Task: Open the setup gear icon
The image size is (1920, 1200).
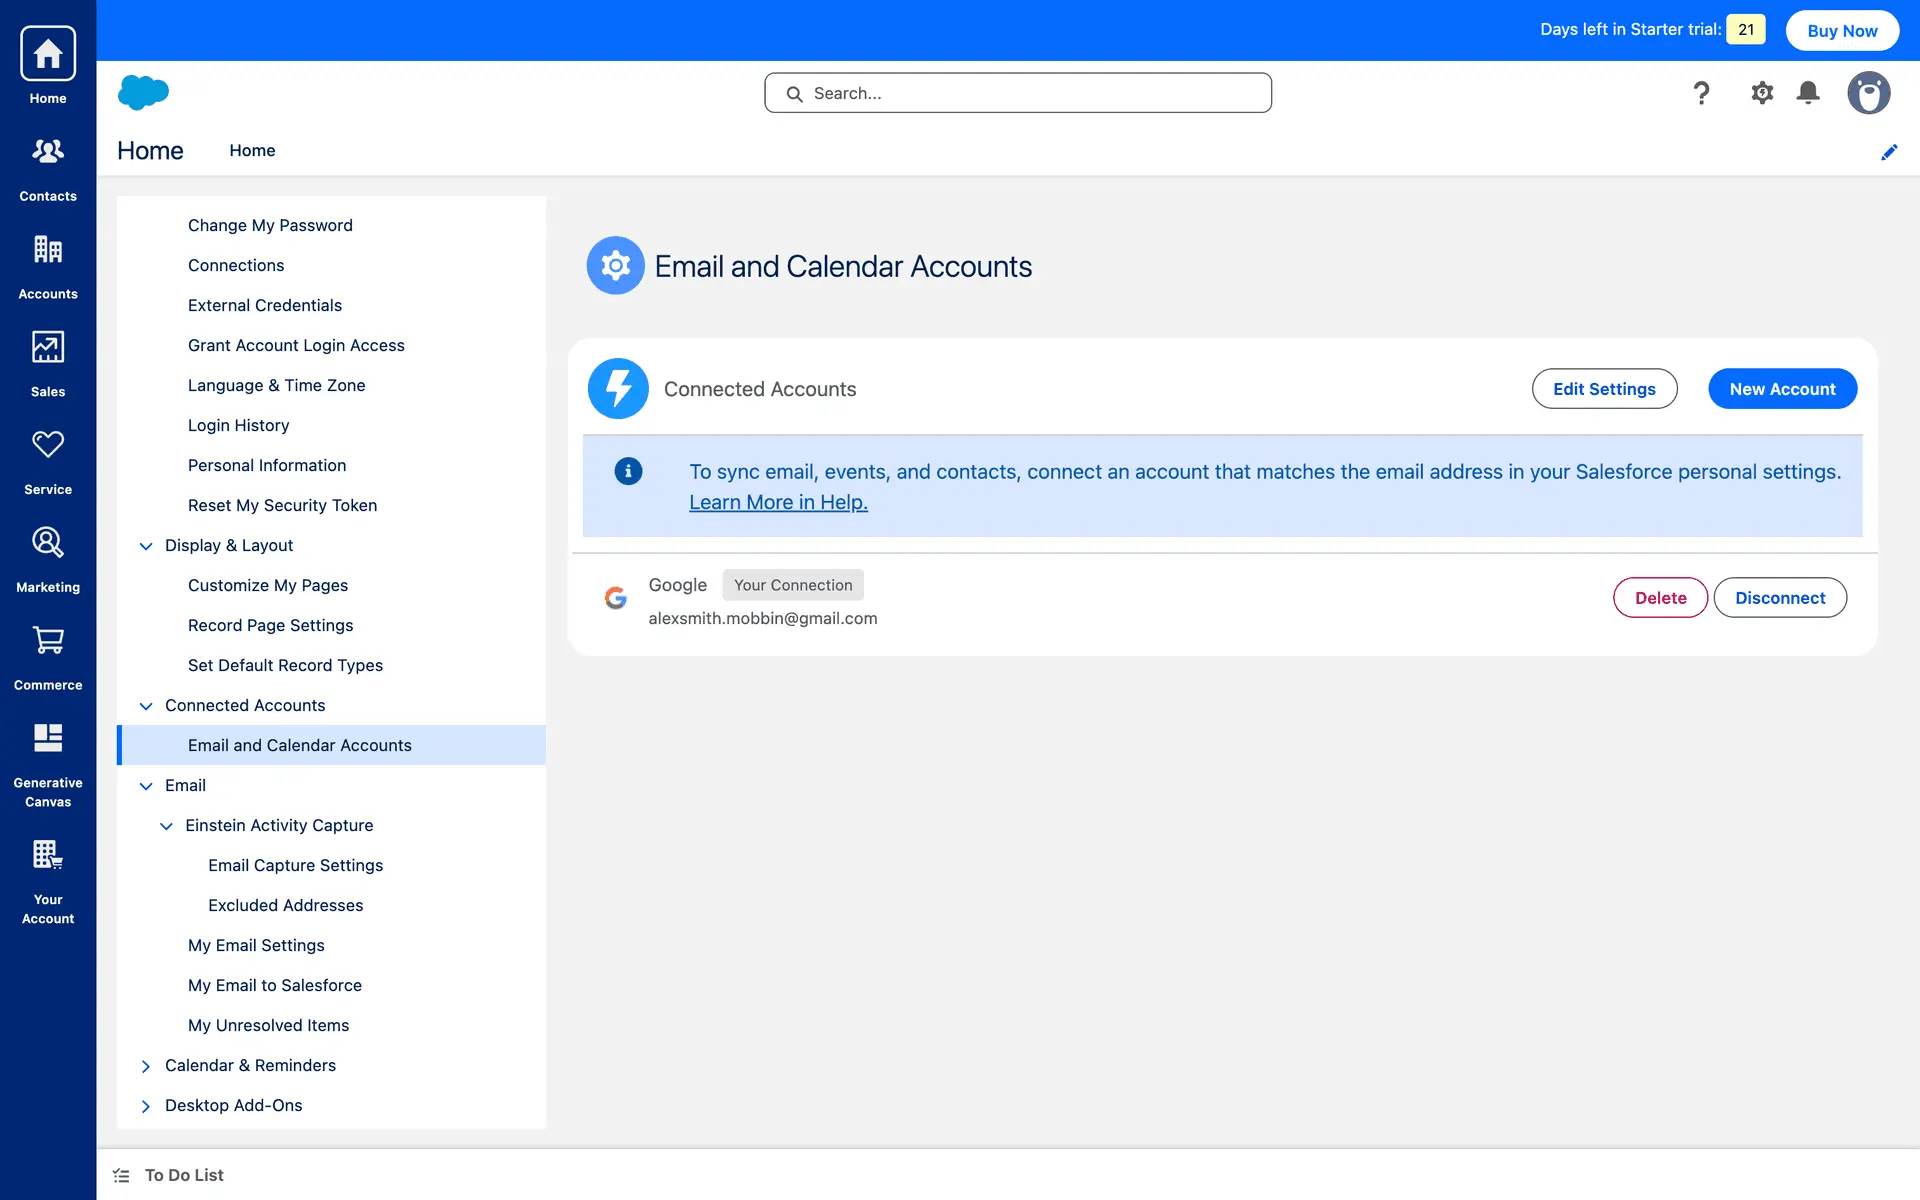Action: [x=1762, y=93]
